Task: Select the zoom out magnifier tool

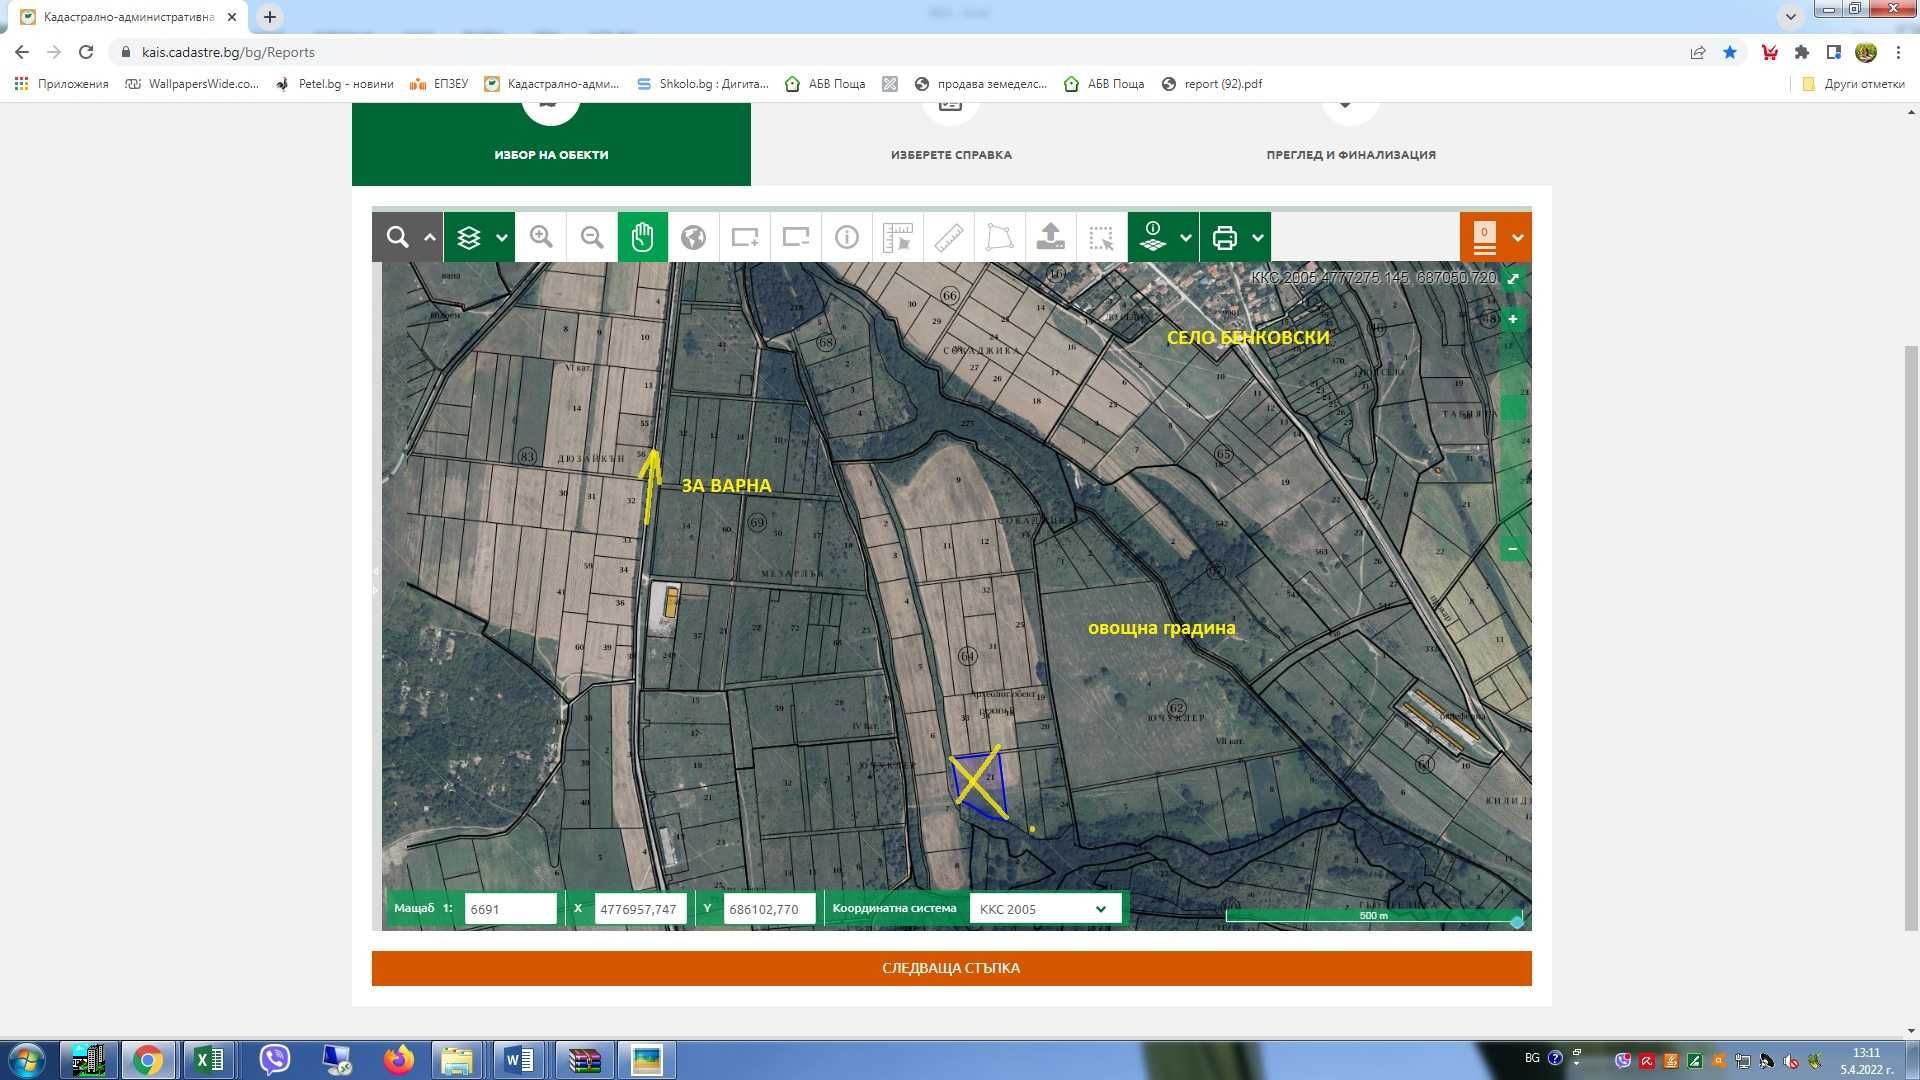Action: click(x=592, y=237)
